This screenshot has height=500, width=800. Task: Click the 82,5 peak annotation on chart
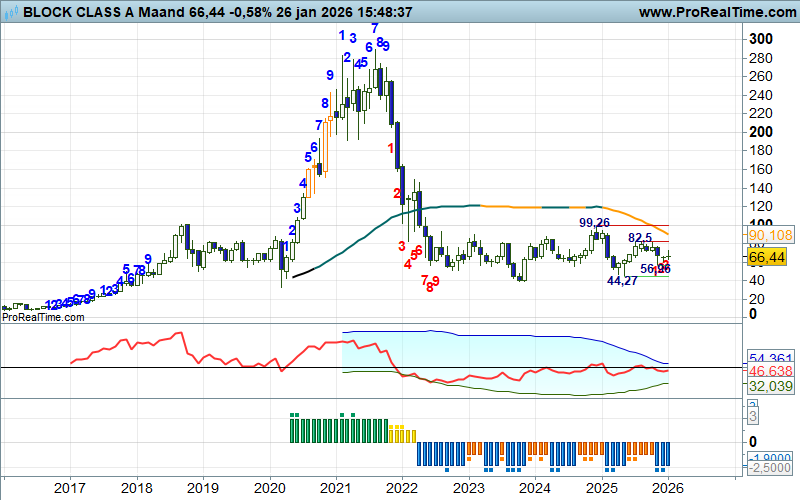(640, 238)
